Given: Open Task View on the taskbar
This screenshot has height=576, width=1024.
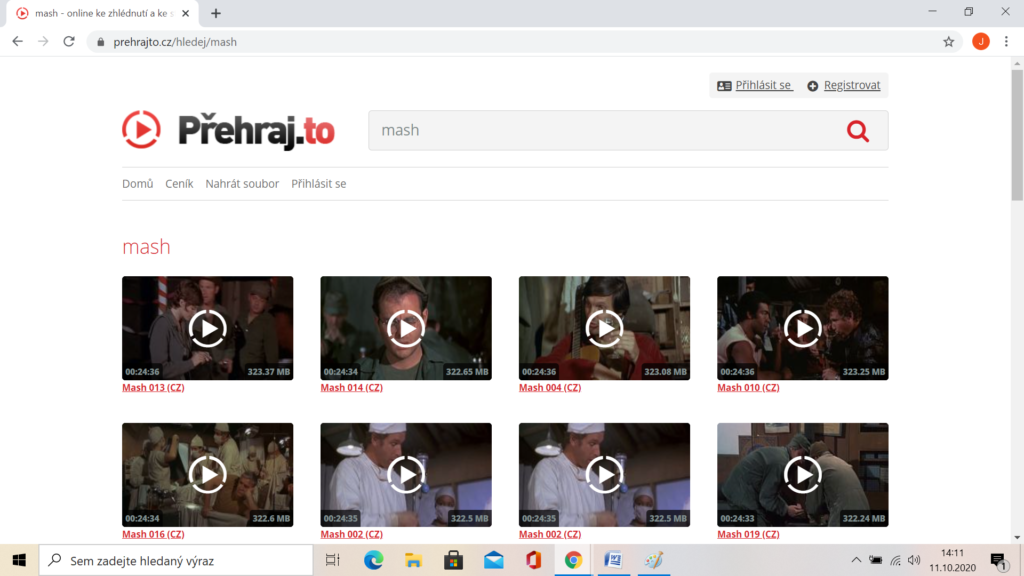Looking at the screenshot, I should click(333, 560).
